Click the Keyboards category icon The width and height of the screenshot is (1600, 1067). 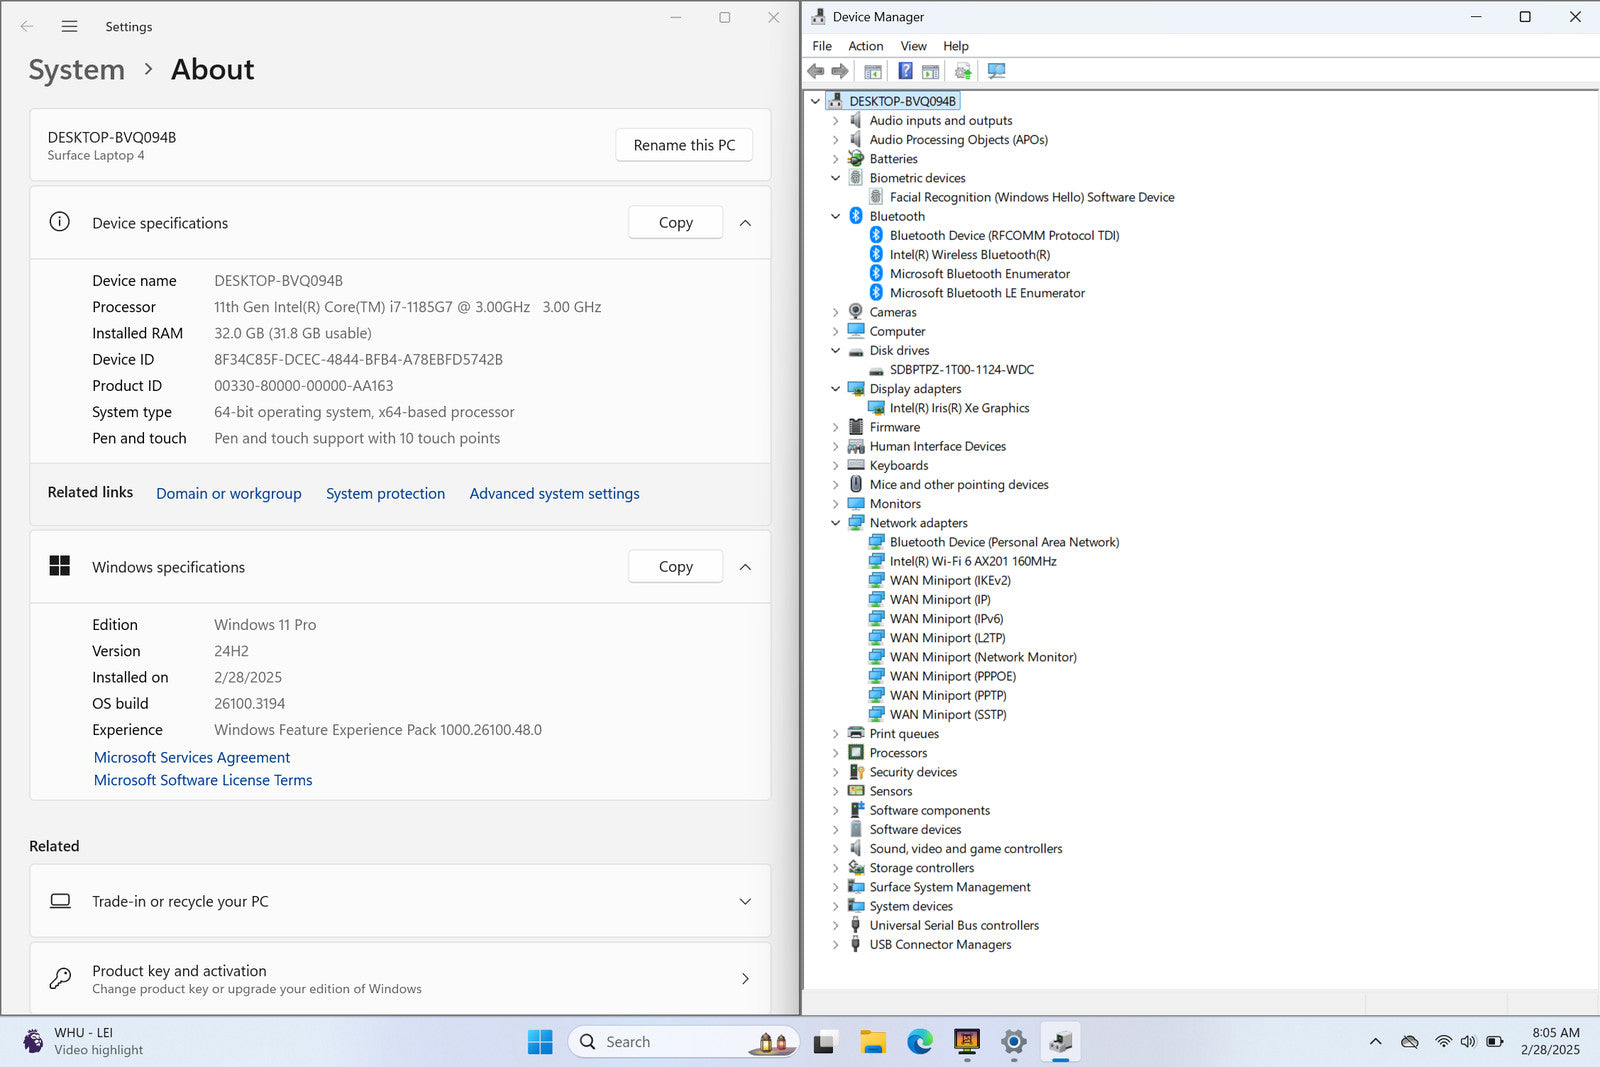click(856, 465)
